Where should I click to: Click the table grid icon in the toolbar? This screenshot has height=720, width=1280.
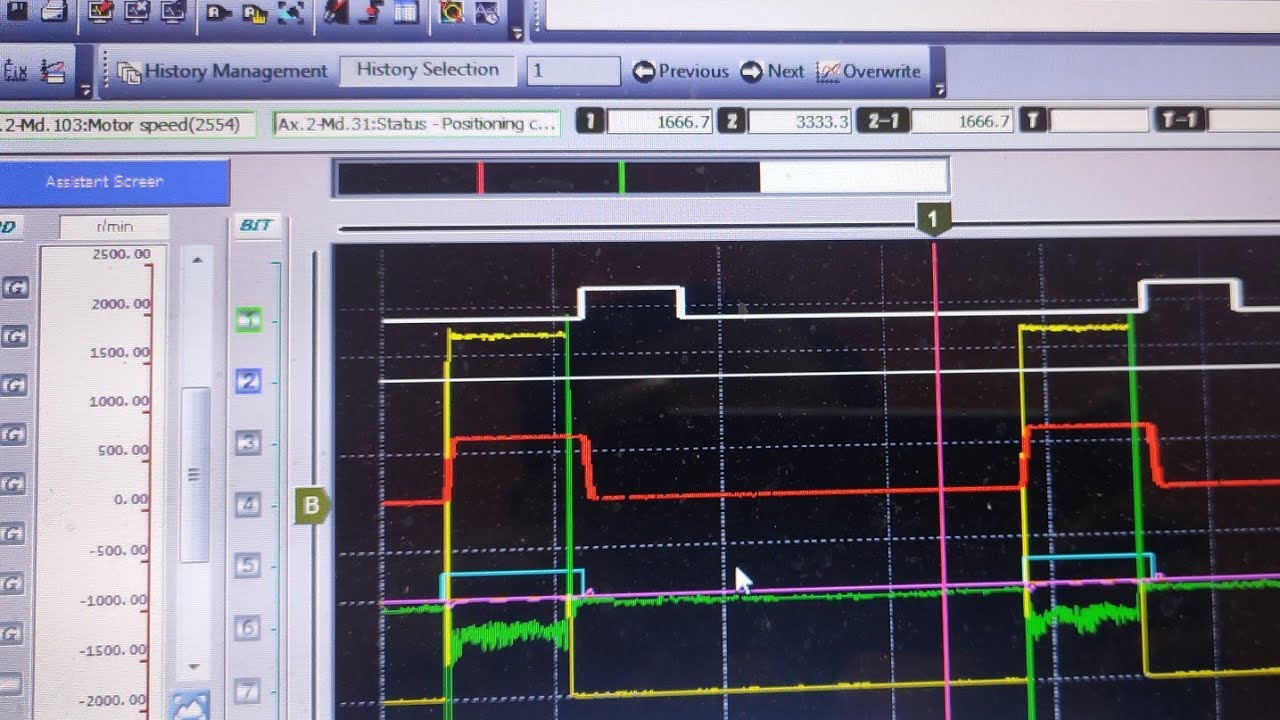[405, 12]
